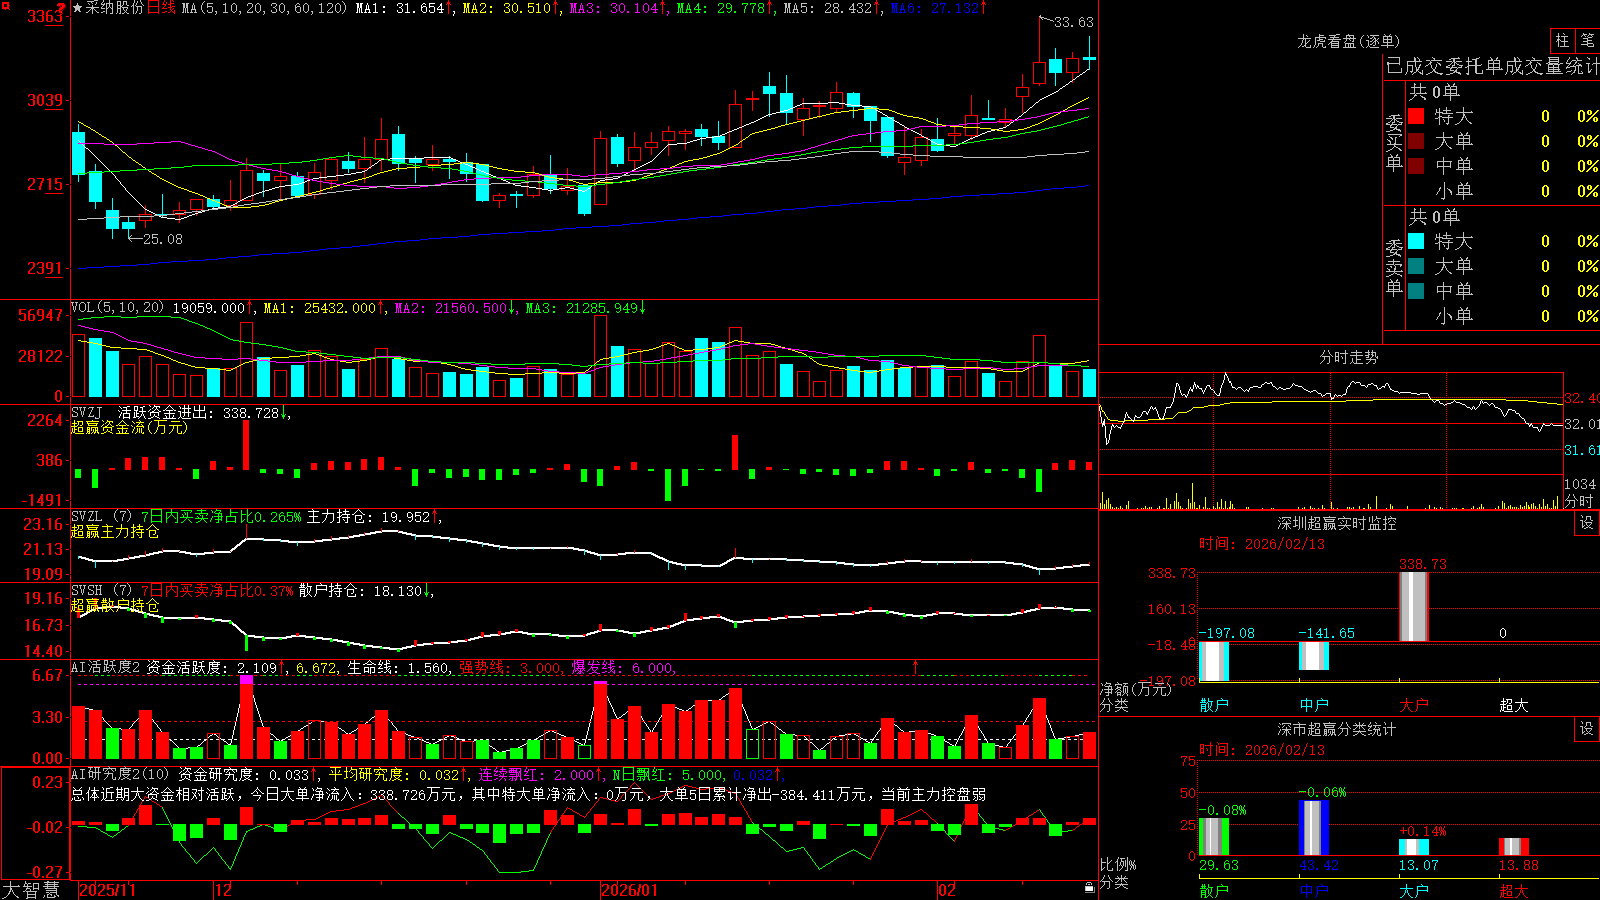Click the 深圳超赢实时监控 panel title
Viewport: 1600px width, 900px height.
click(1336, 523)
